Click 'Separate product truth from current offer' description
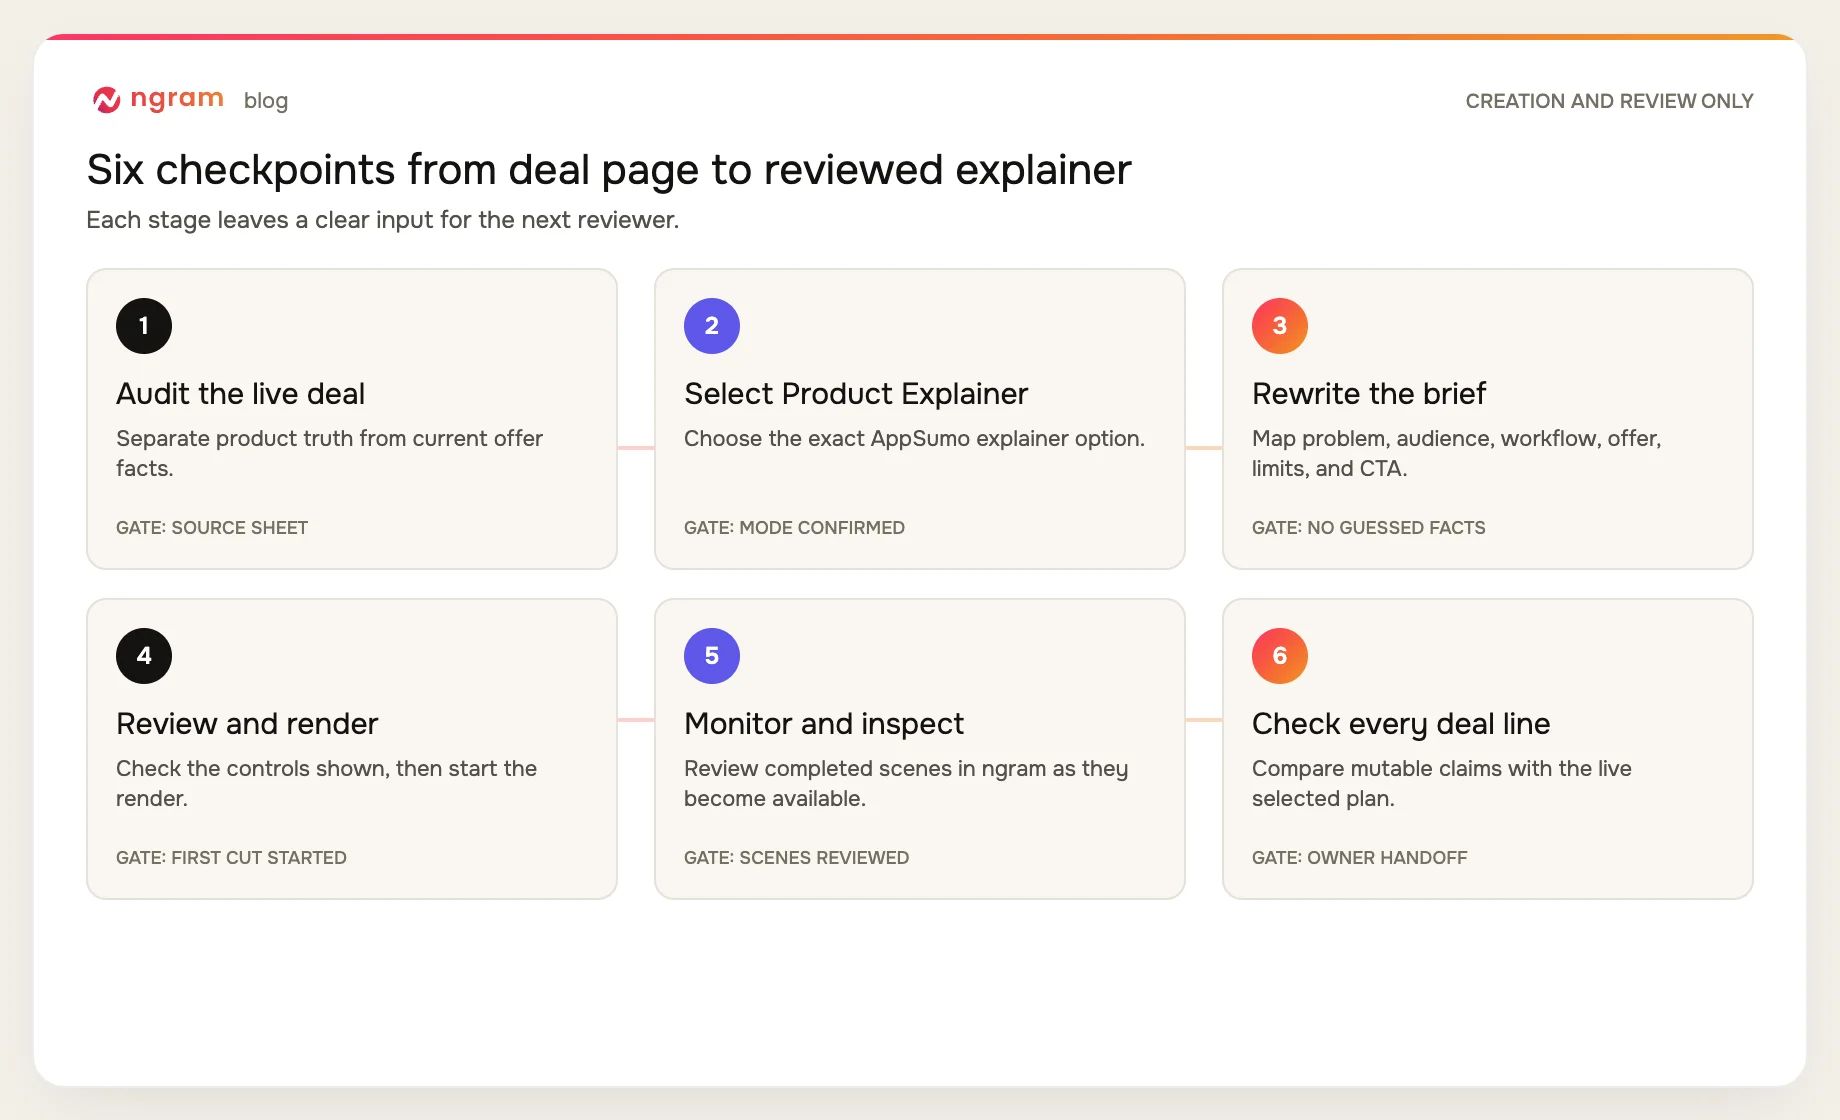Viewport: 1840px width, 1120px height. coord(330,453)
